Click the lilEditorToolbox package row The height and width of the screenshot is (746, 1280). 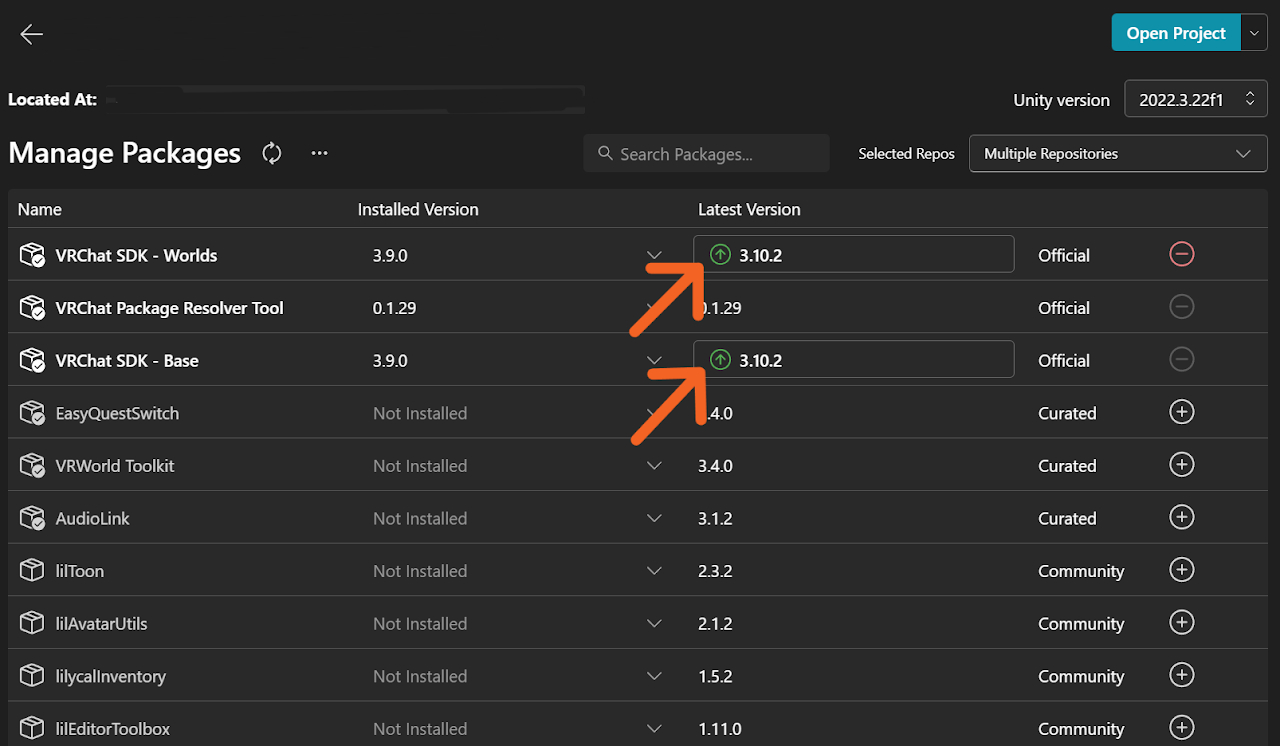114,728
